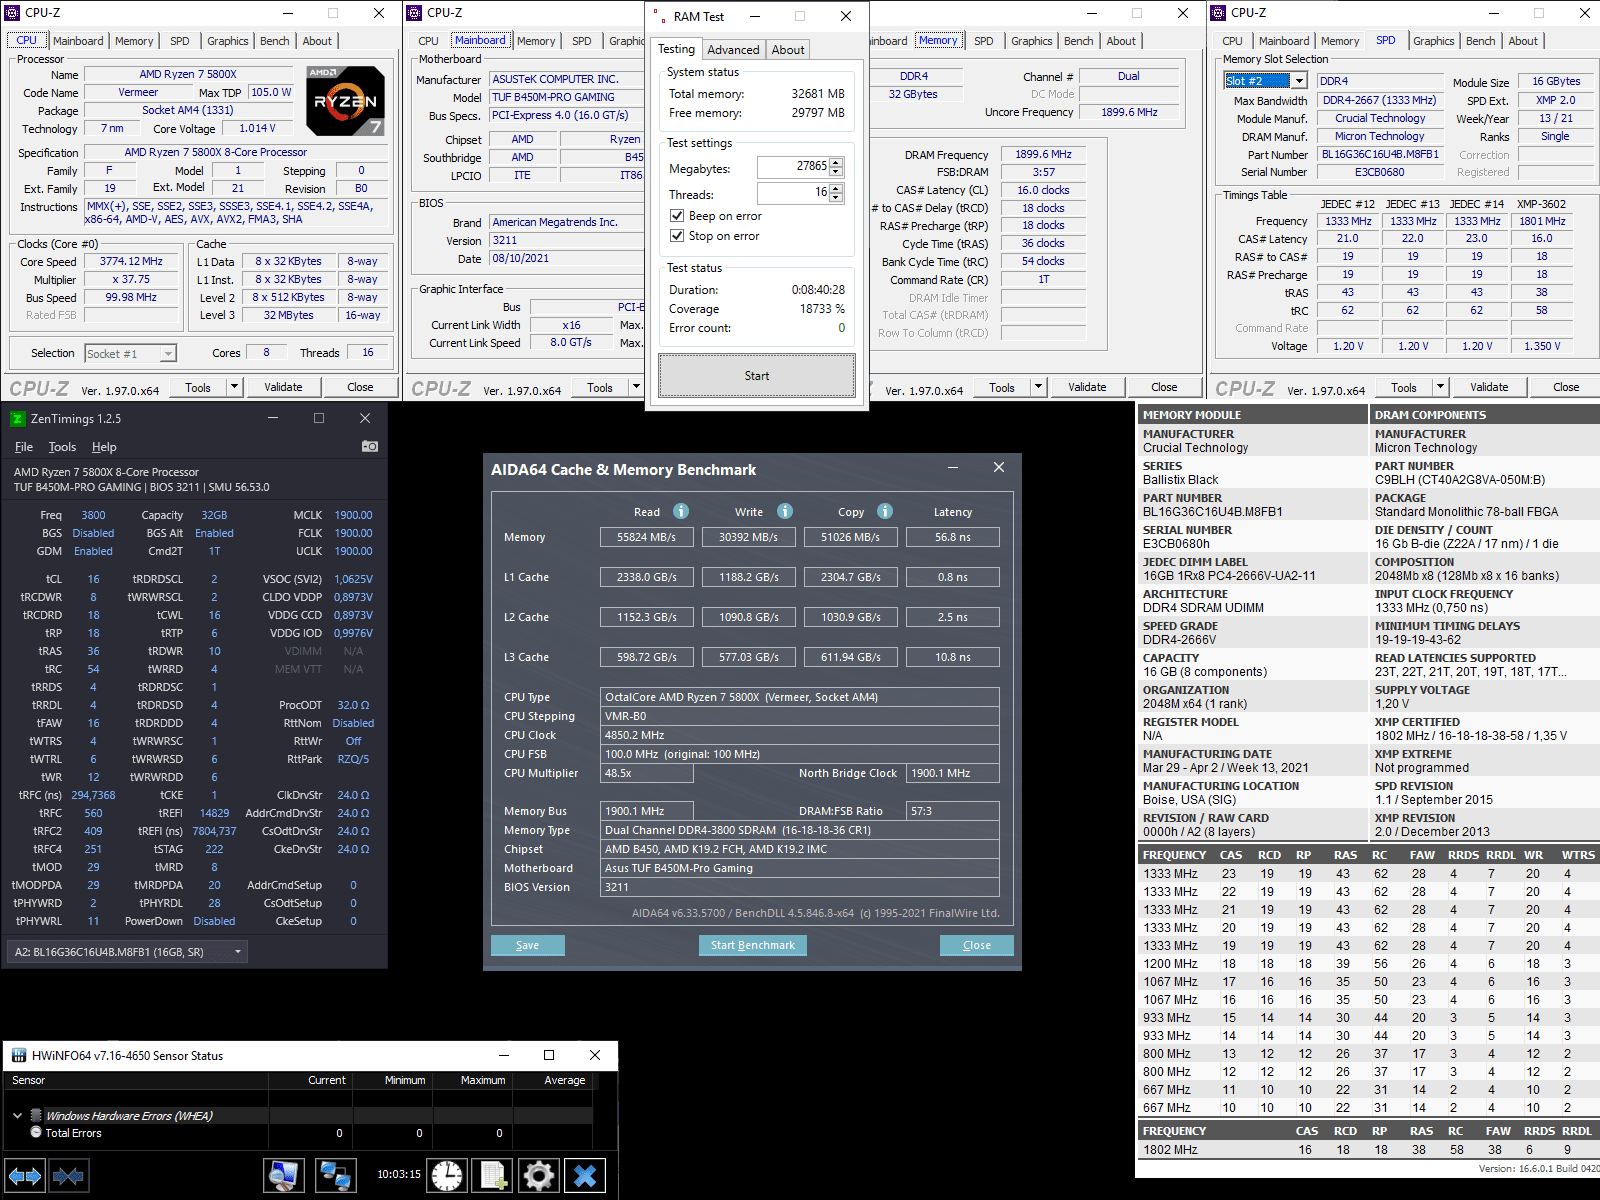This screenshot has height=1200, width=1600.
Task: Start the RAM Test
Action: click(757, 376)
